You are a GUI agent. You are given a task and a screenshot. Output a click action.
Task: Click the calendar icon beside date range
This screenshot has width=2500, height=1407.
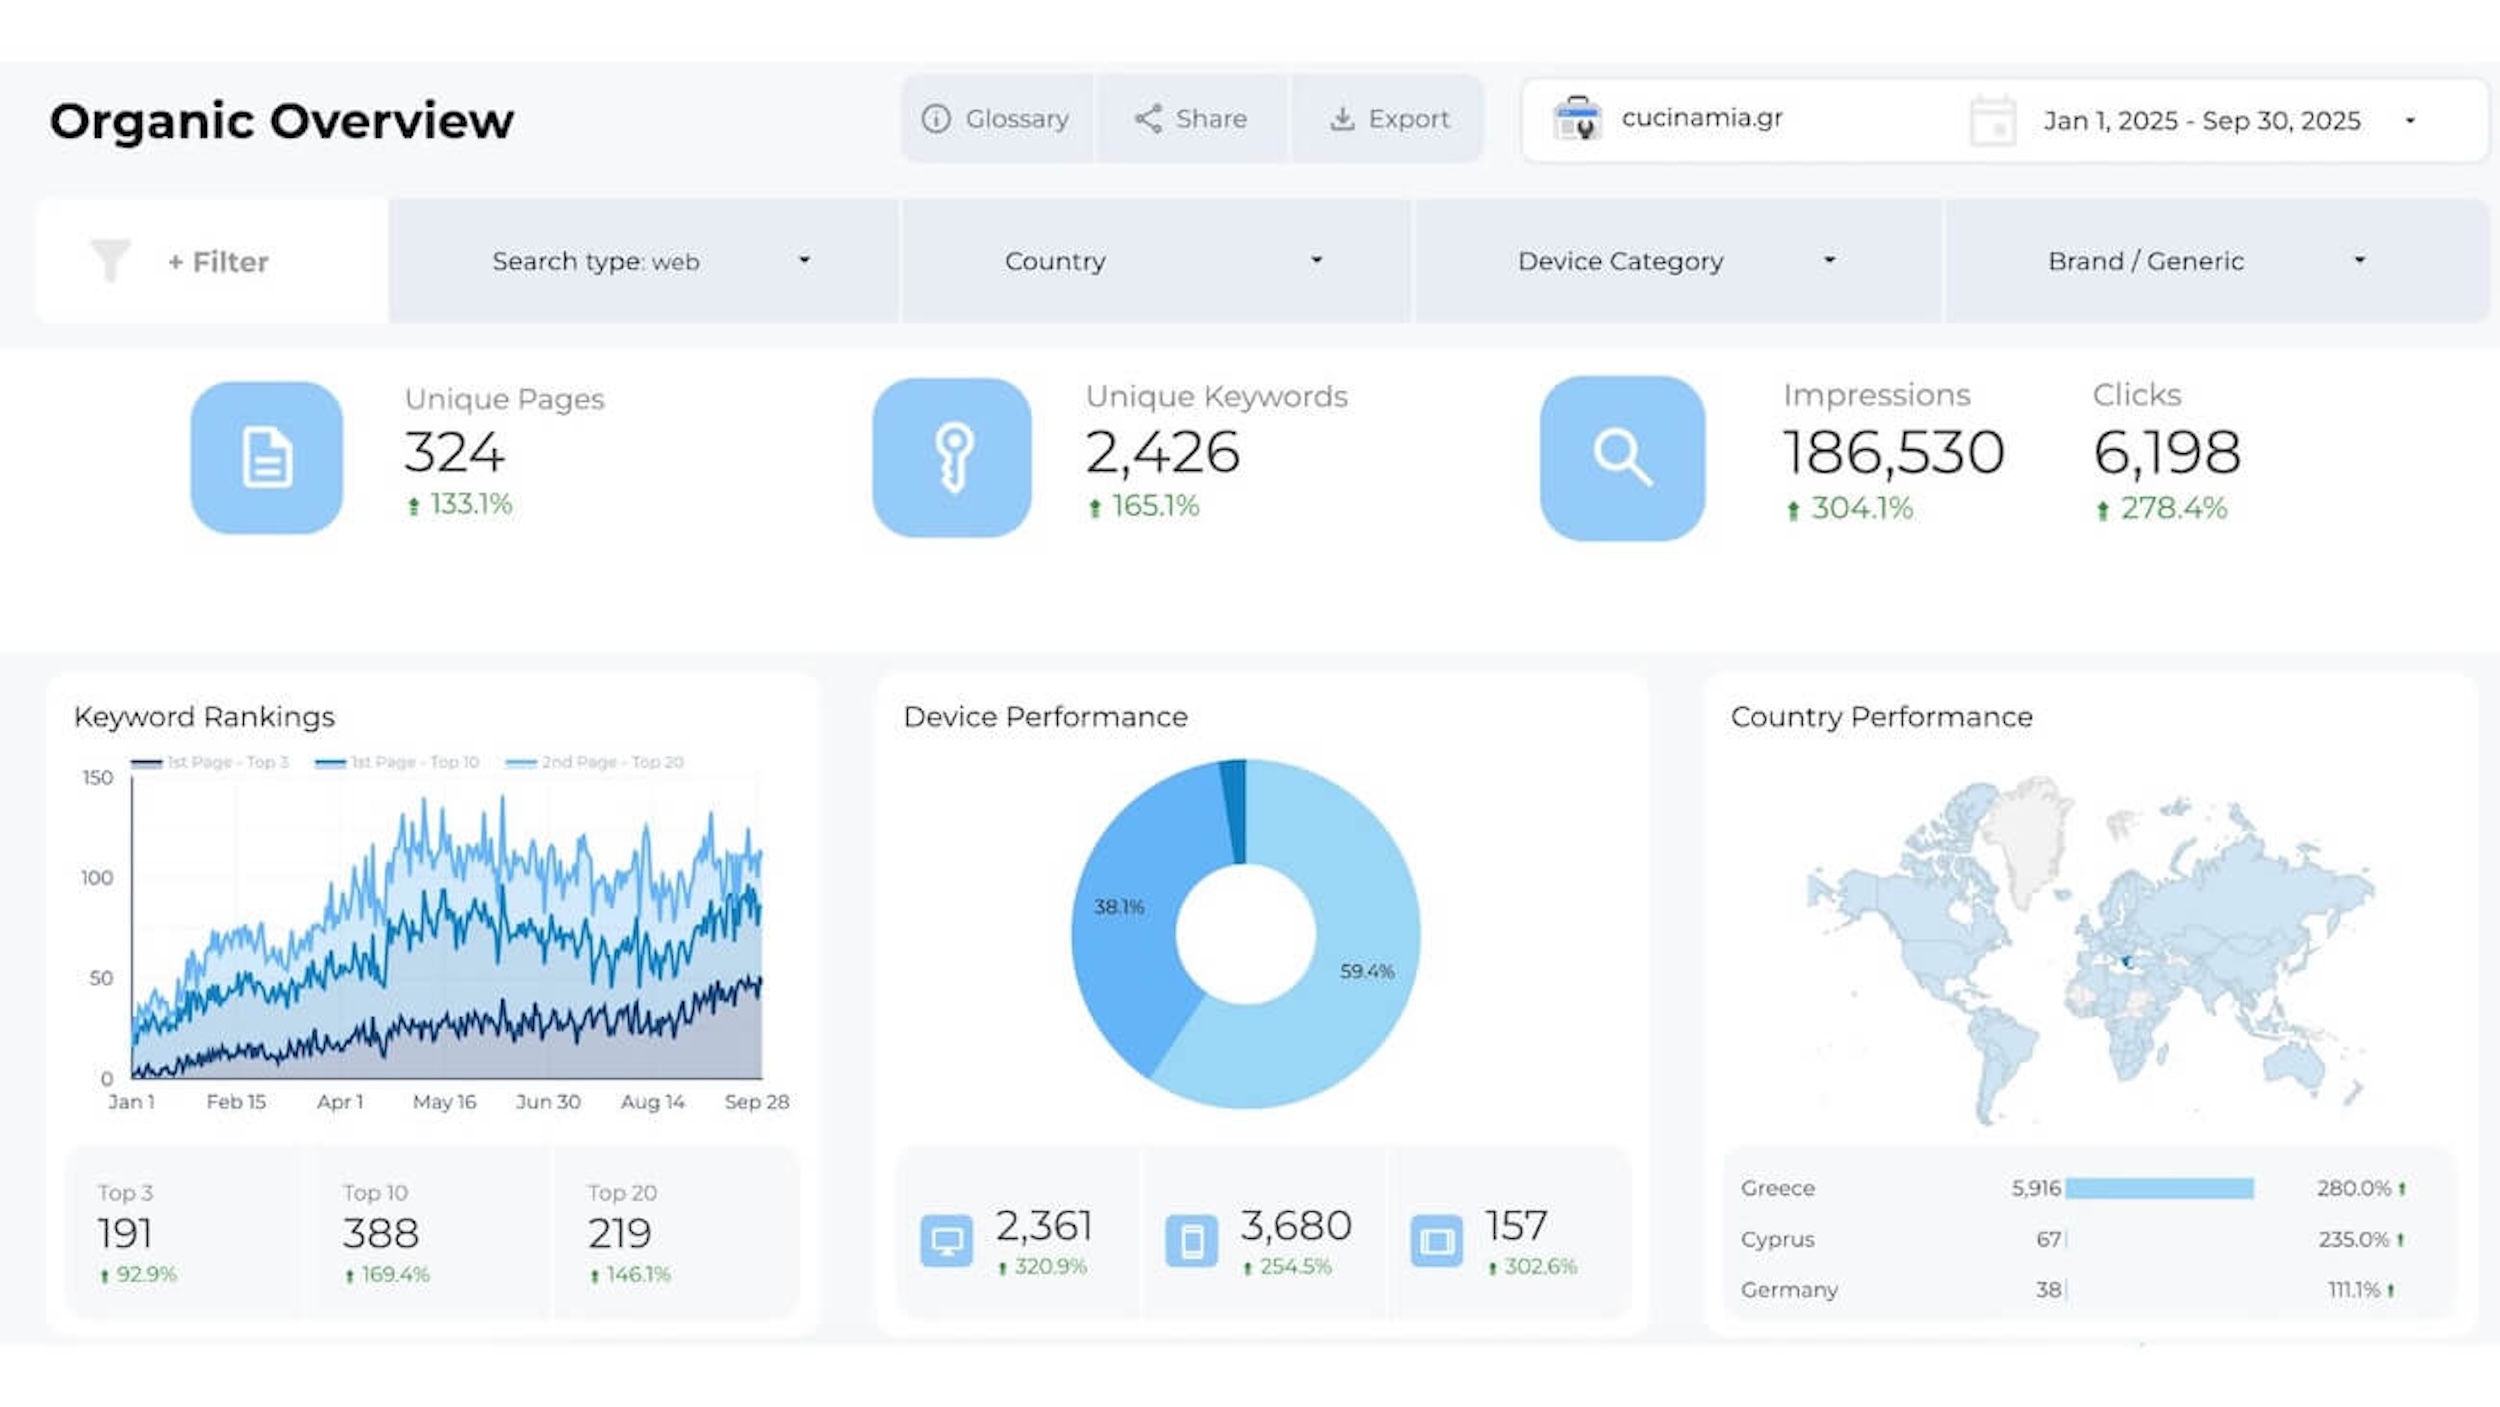tap(1992, 121)
